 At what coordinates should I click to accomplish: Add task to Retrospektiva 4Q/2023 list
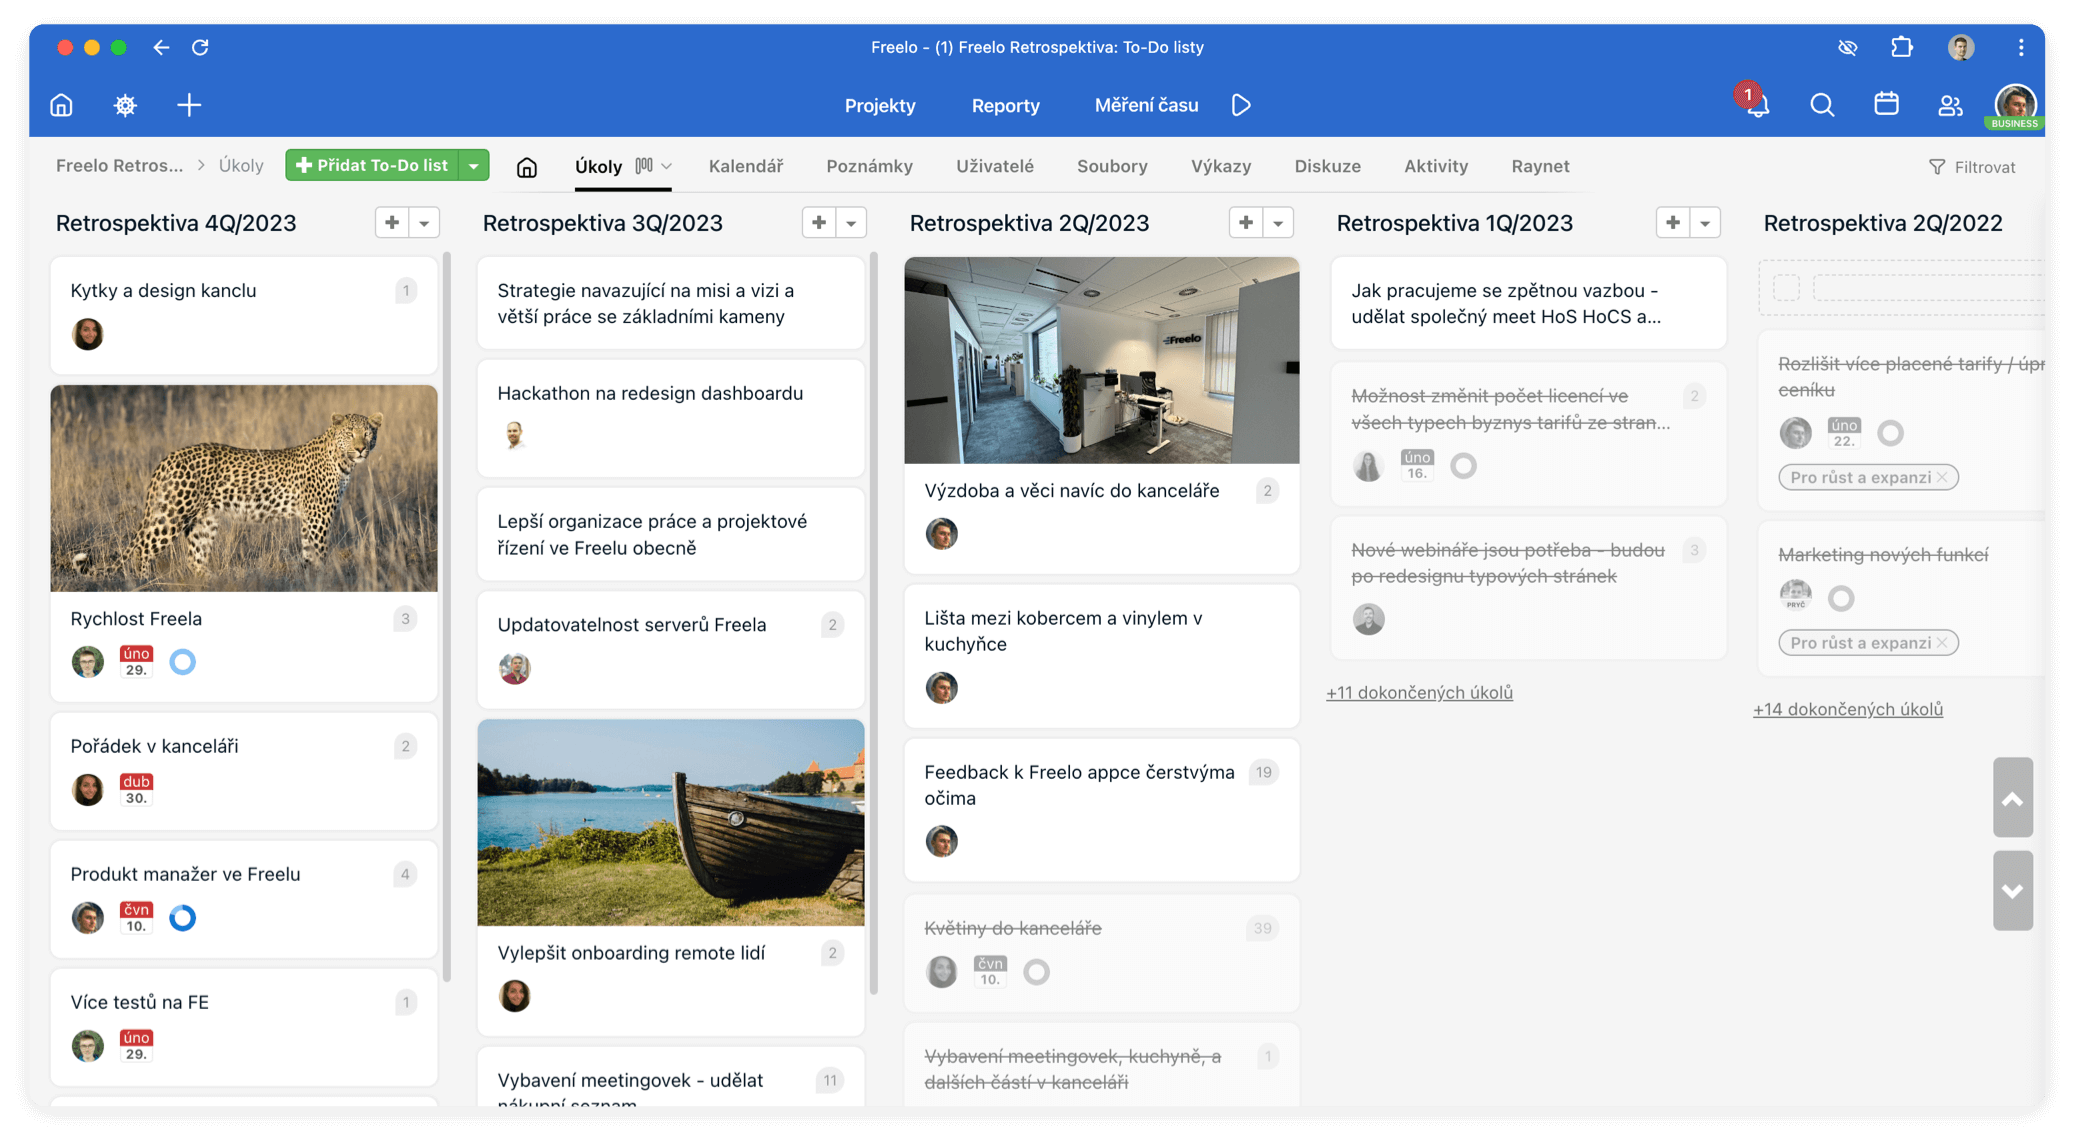[x=392, y=223]
